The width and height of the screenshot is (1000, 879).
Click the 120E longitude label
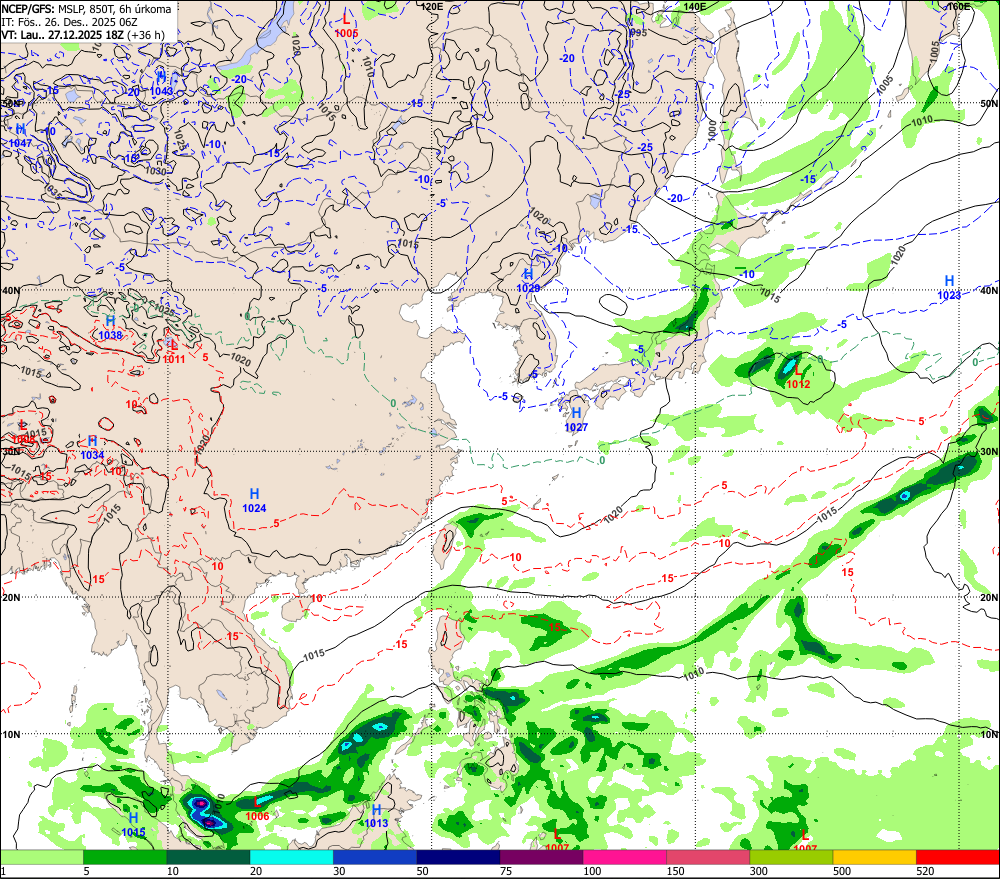pyautogui.click(x=432, y=6)
